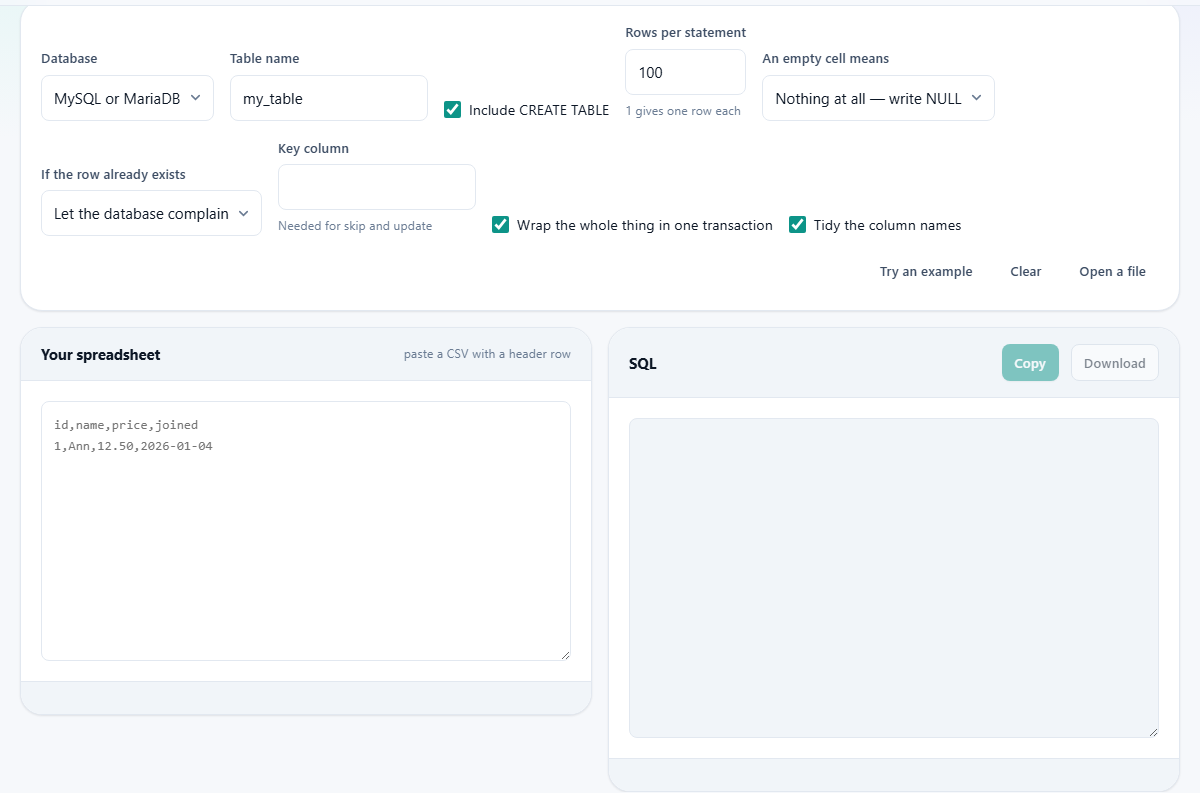Toggle Tidy the column names checkbox
Screen dimensions: 1200x793
click(797, 225)
